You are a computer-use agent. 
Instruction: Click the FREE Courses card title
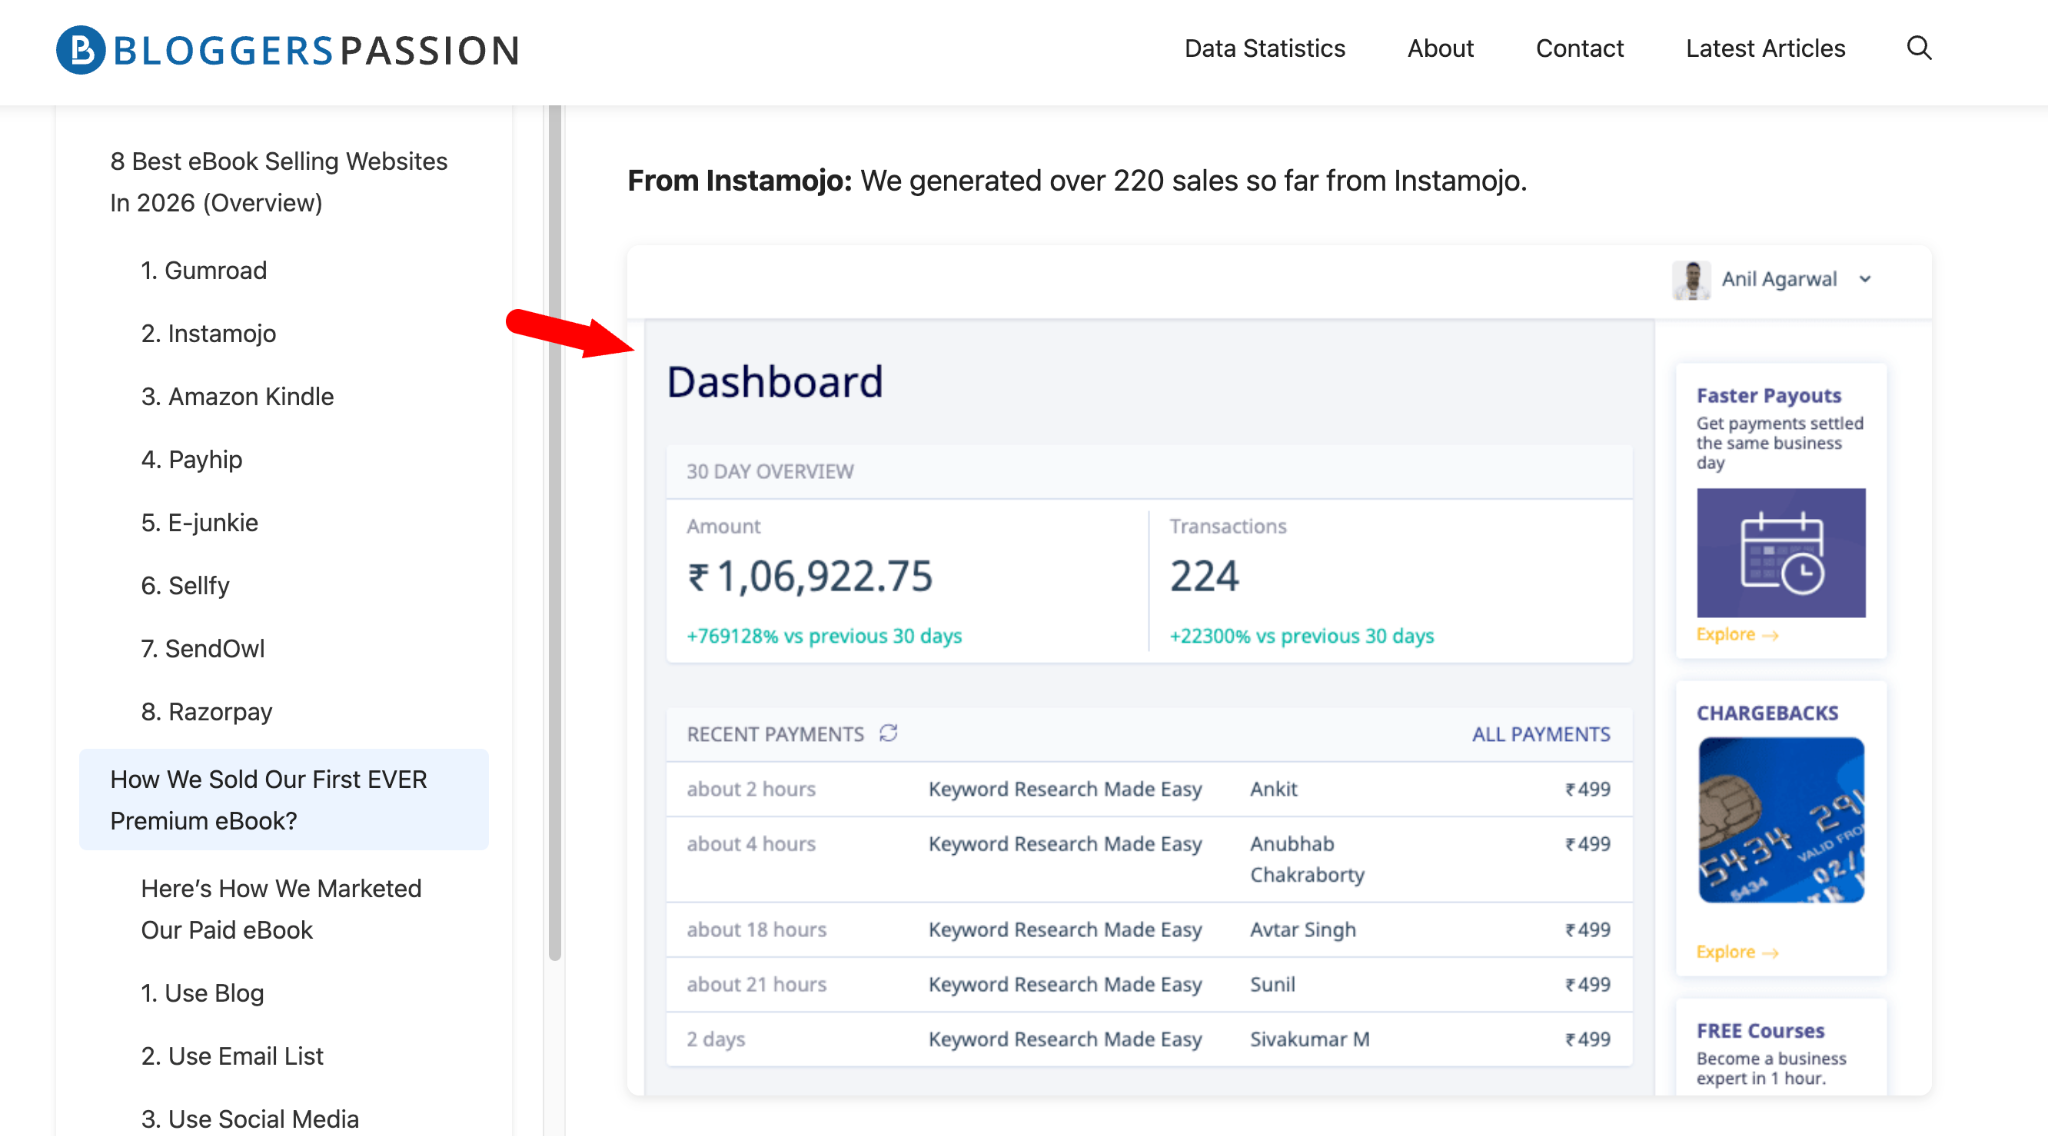pos(1760,1030)
